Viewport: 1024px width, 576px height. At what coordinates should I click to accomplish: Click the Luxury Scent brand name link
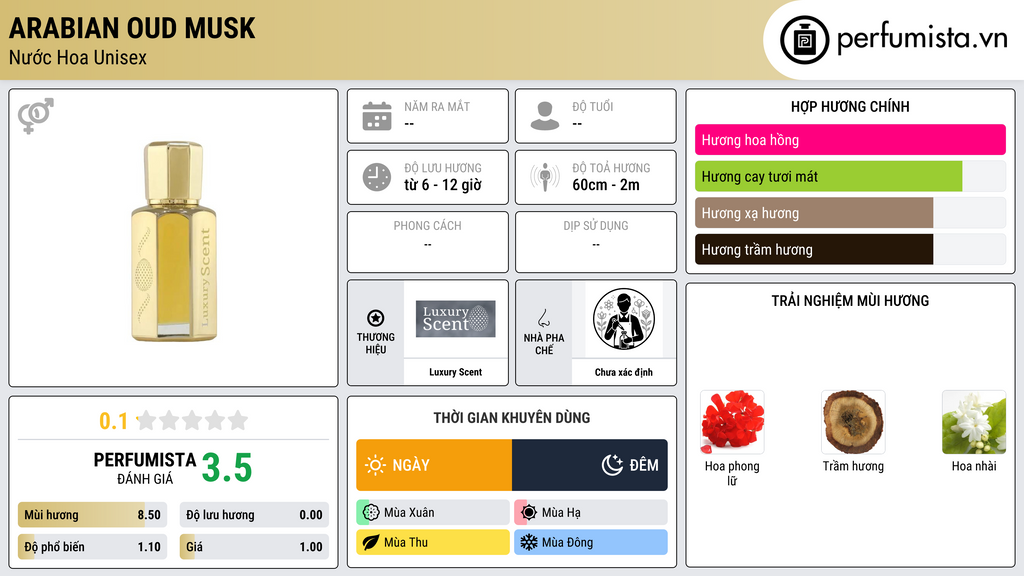pos(455,372)
